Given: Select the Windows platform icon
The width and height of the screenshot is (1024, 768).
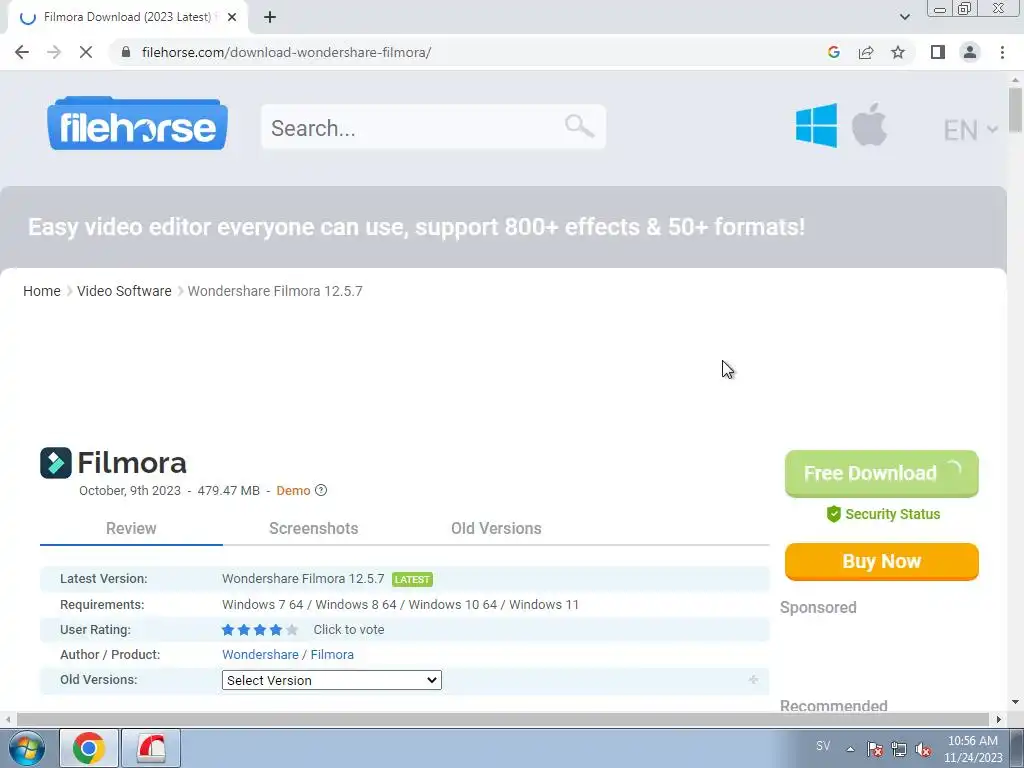Looking at the screenshot, I should pos(816,125).
